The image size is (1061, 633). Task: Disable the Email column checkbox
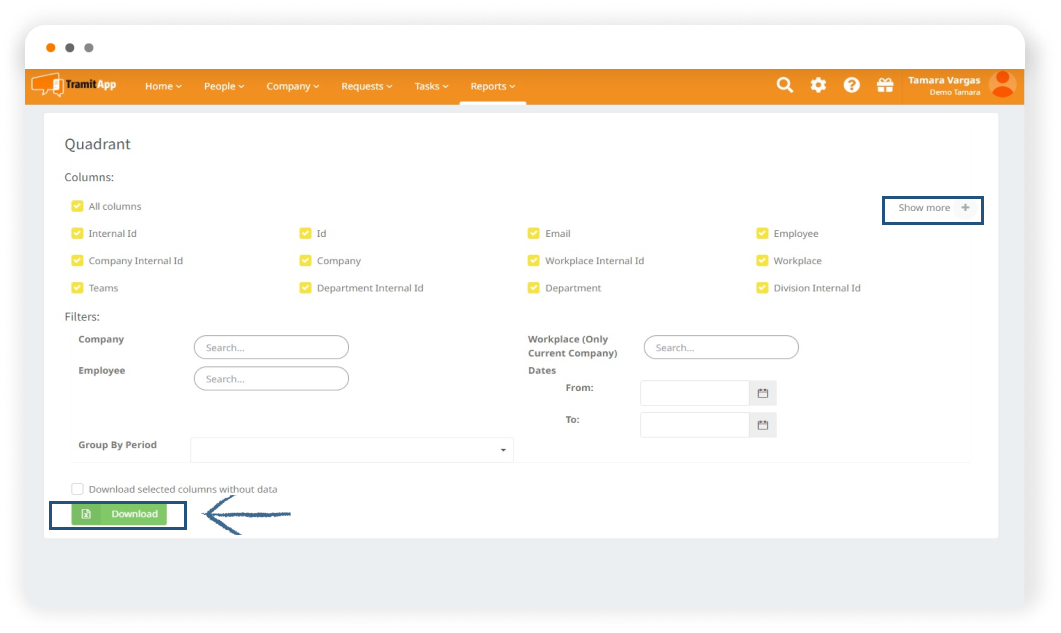[534, 233]
